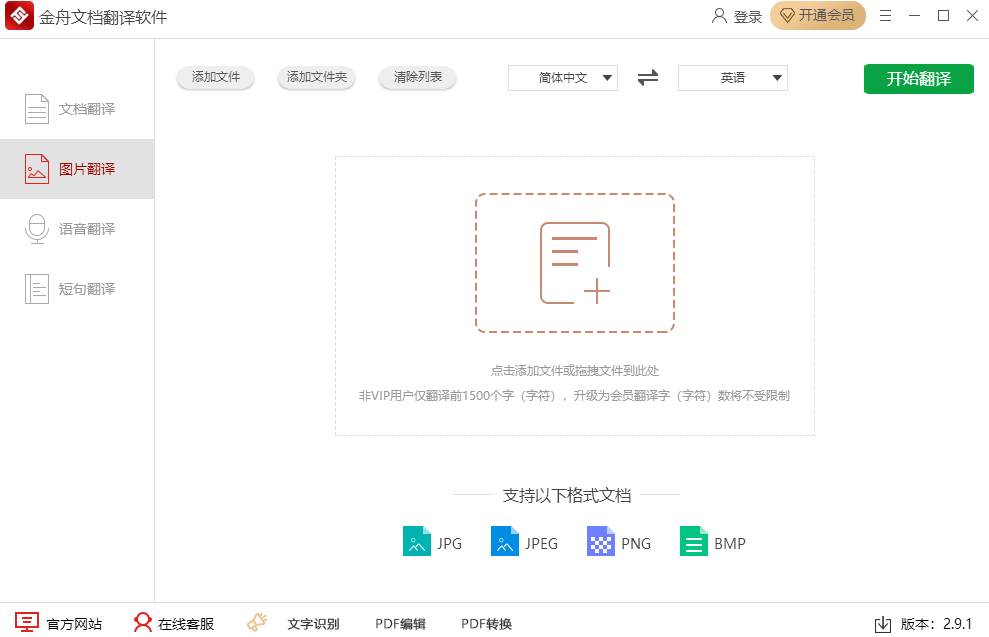Screen dimensions: 989x637
Task: Select the 语音翻译 sidebar tab
Action: click(x=77, y=229)
